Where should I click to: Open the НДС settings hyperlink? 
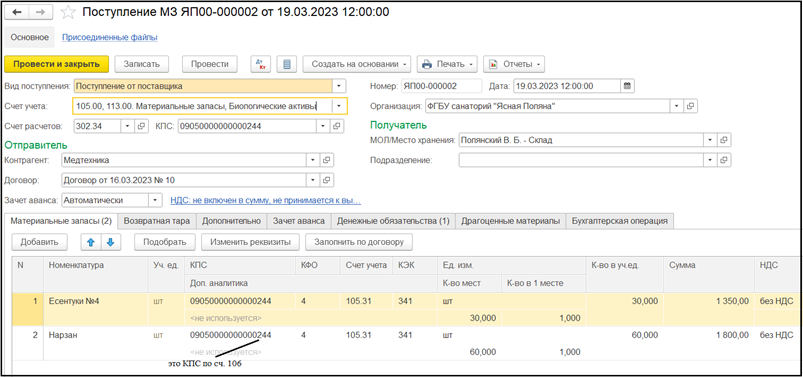265,201
